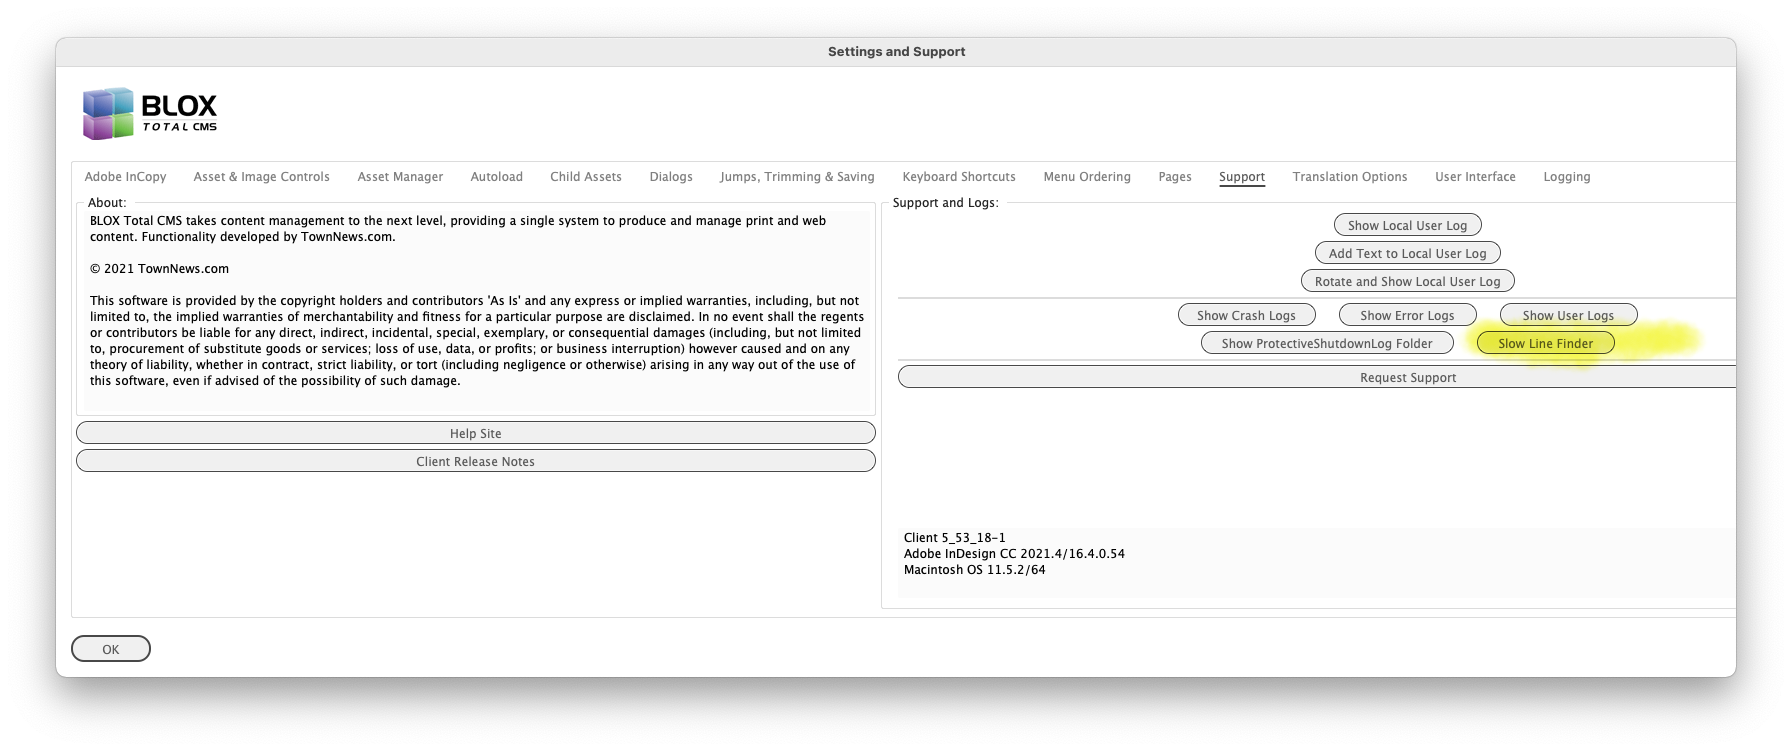This screenshot has height=751, width=1792.
Task: Select the Autoload tab
Action: 497,177
